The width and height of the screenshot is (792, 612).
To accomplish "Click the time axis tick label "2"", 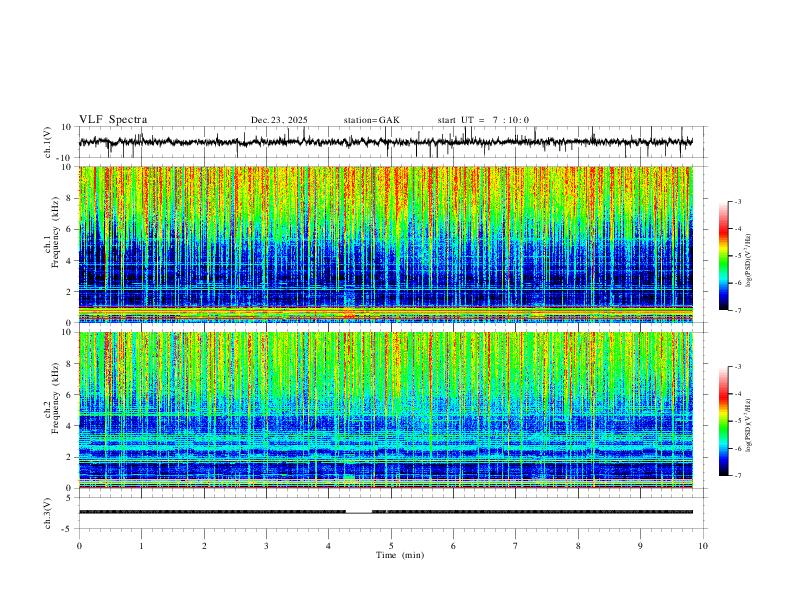I will pyautogui.click(x=204, y=546).
